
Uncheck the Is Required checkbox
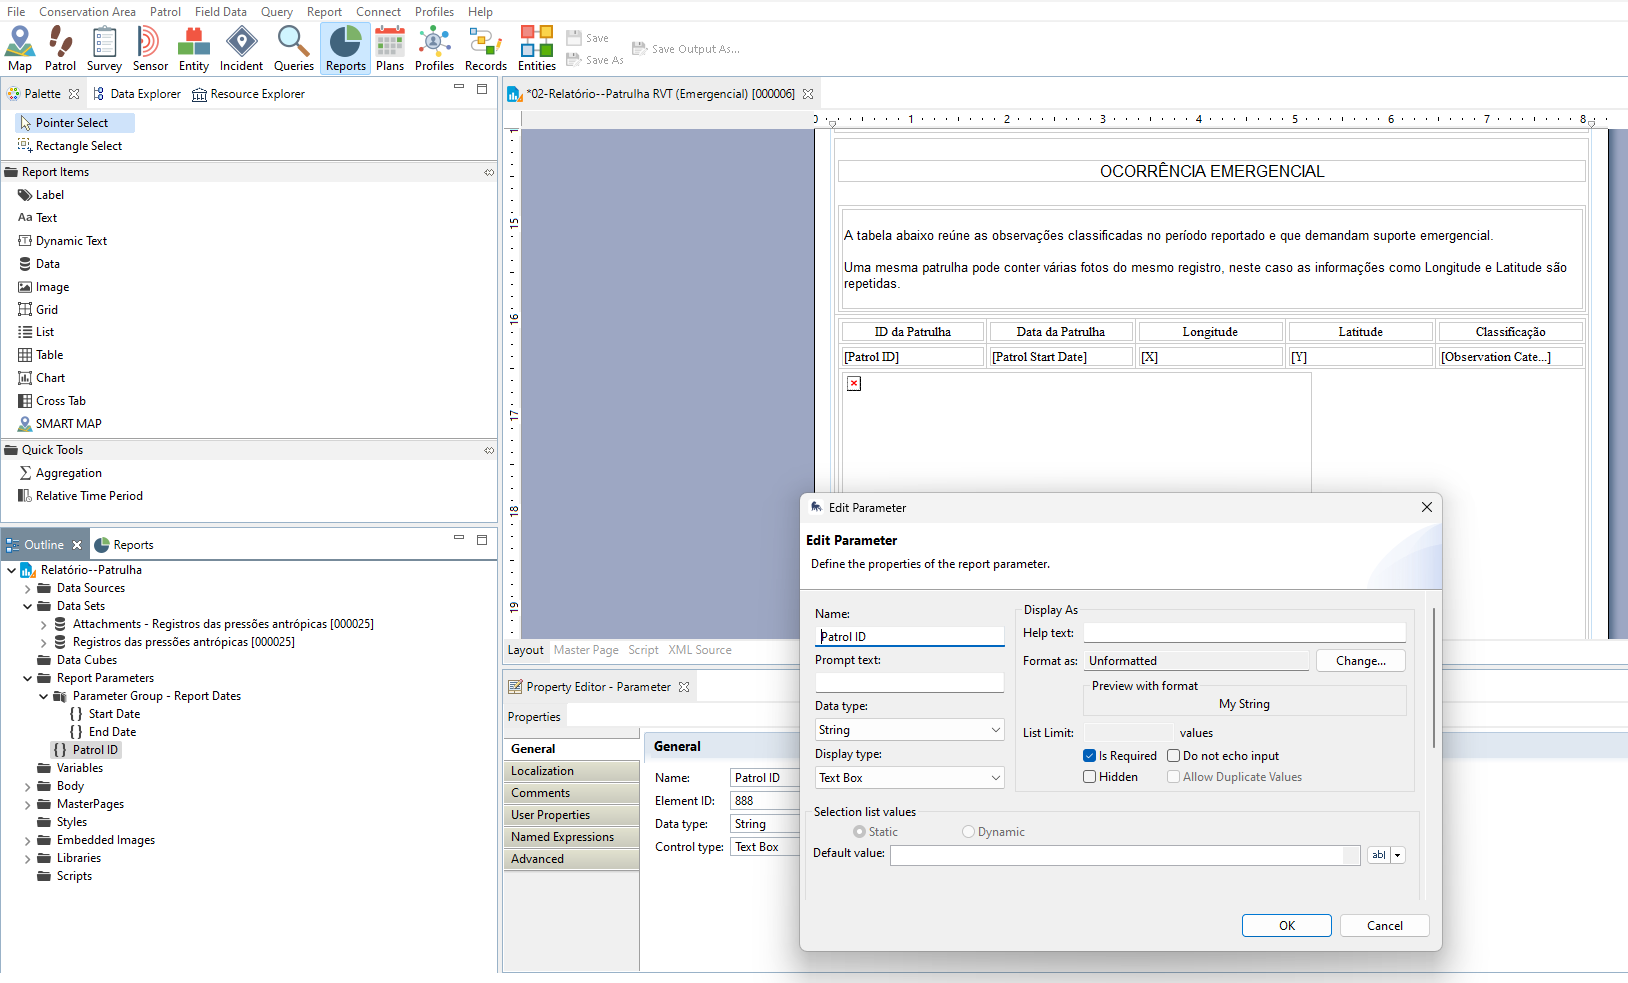[x=1090, y=756]
